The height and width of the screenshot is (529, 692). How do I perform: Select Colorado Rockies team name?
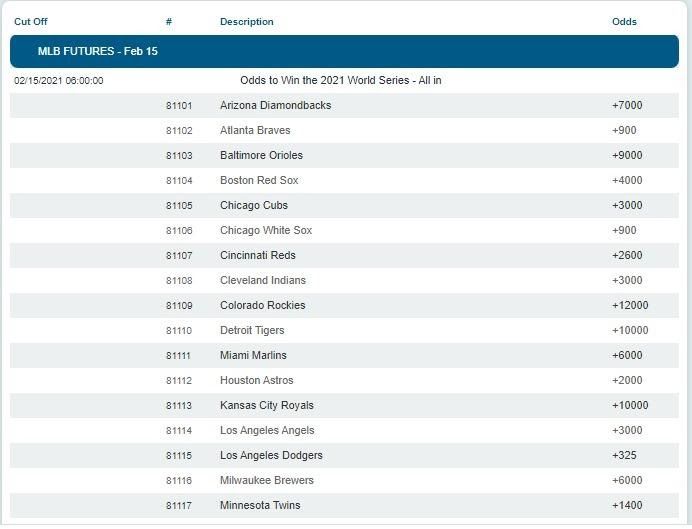tap(263, 305)
